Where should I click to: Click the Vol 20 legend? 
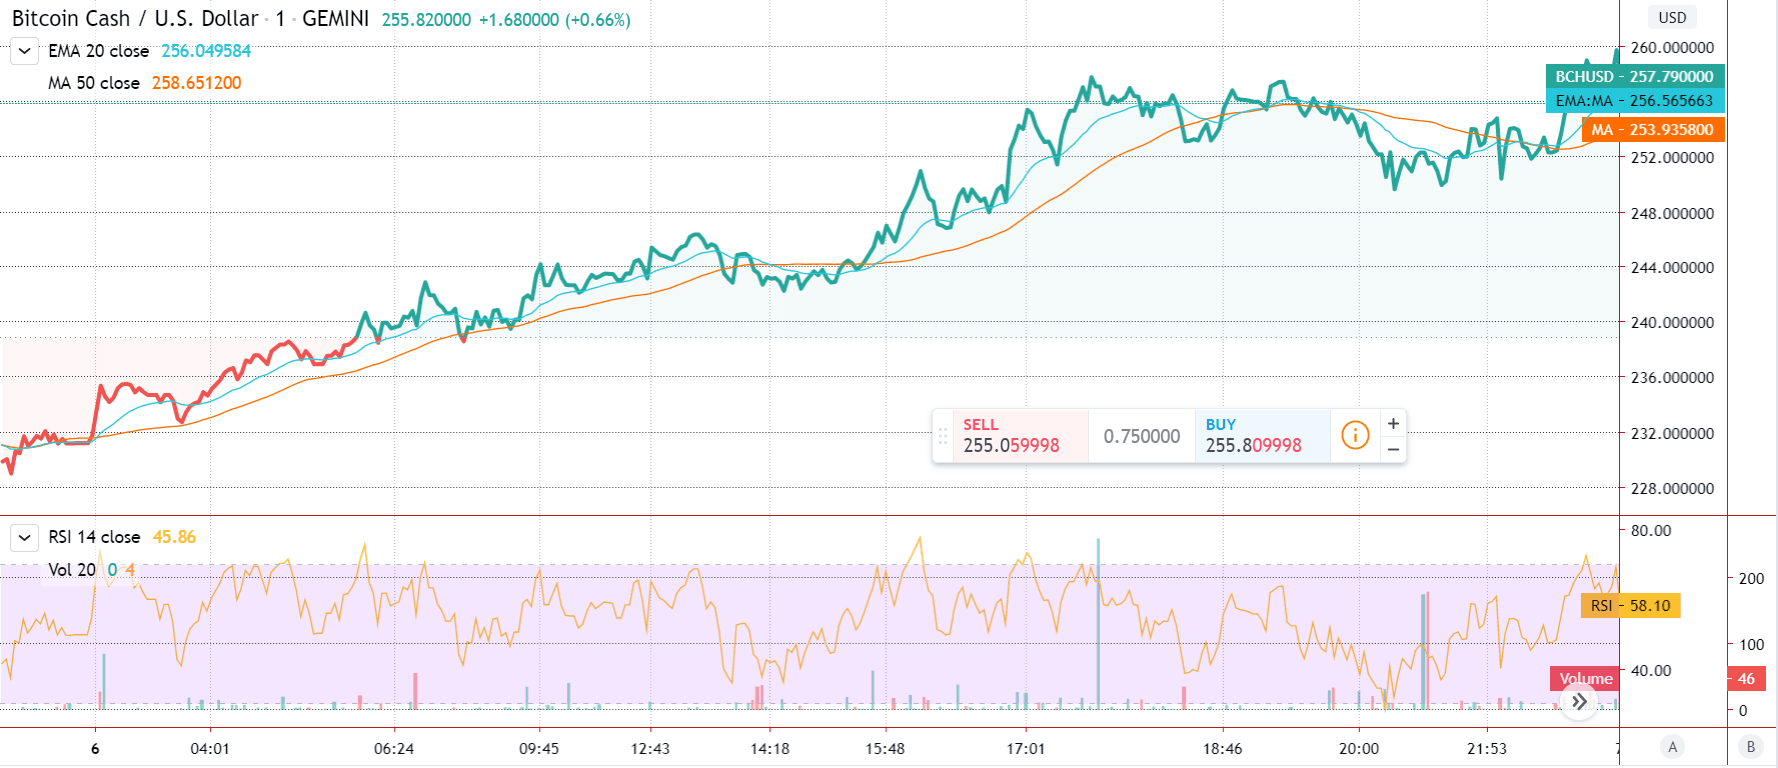coord(72,570)
